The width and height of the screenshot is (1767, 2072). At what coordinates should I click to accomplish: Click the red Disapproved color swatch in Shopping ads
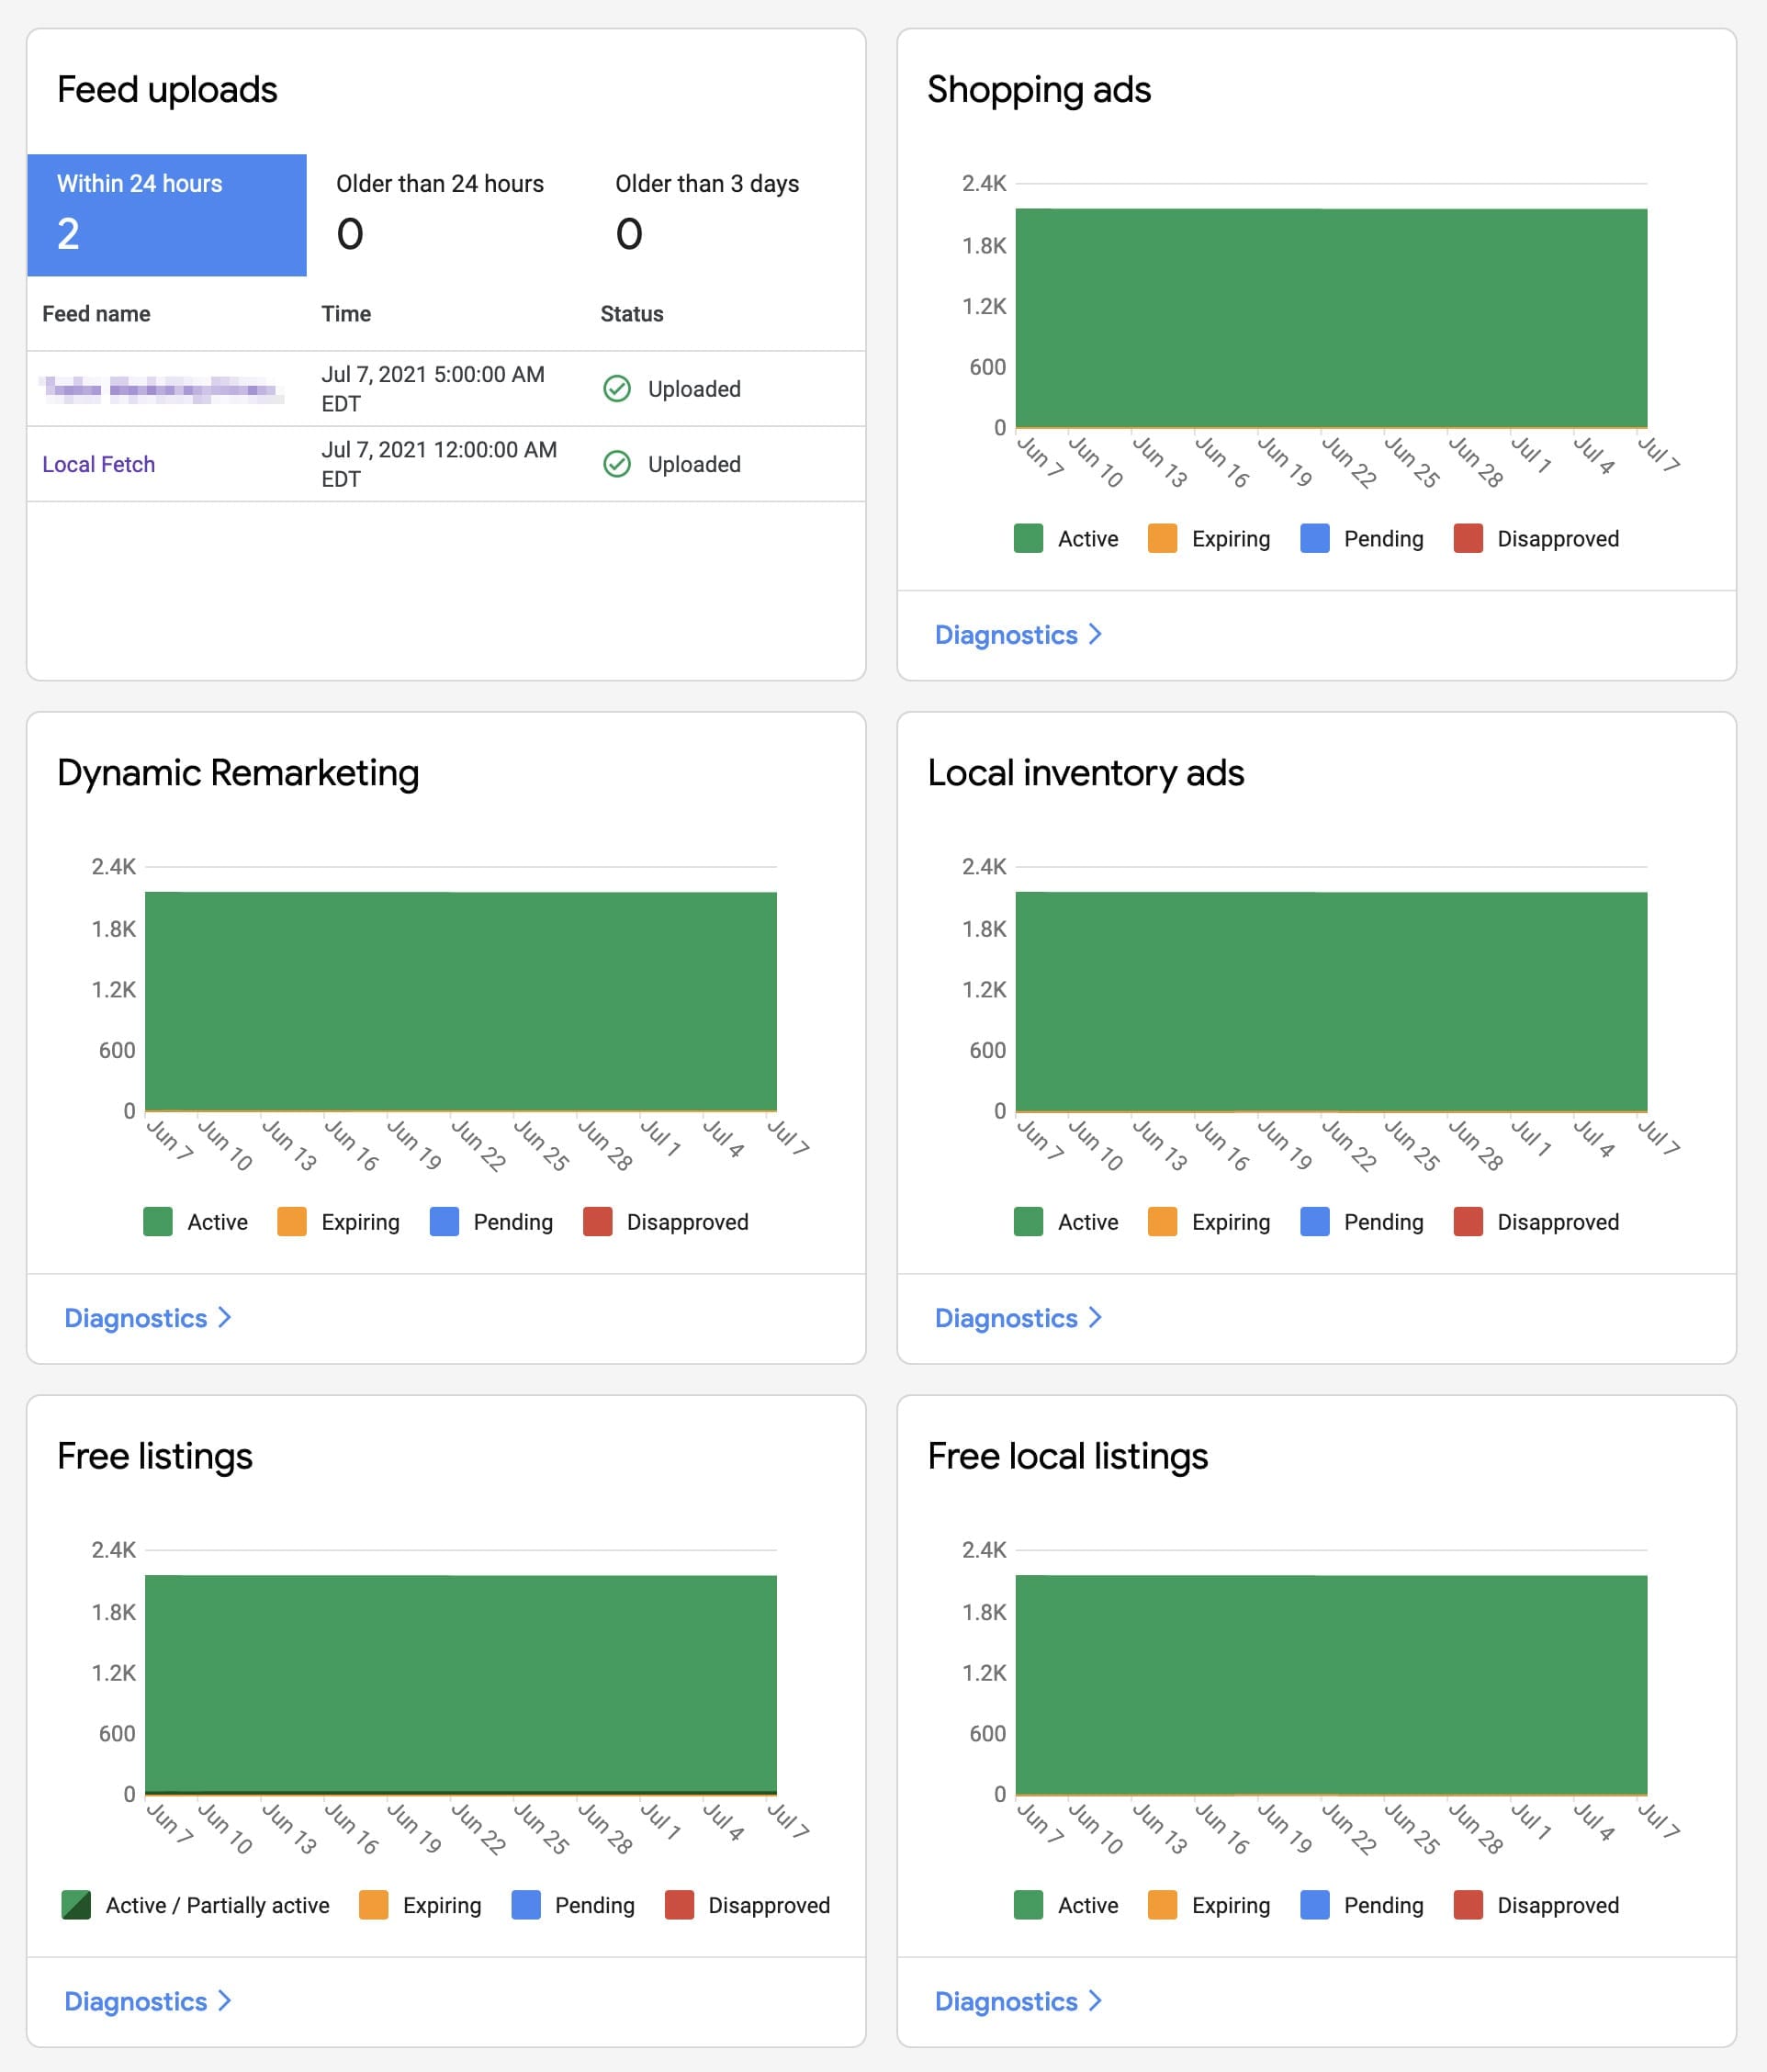[x=1469, y=539]
